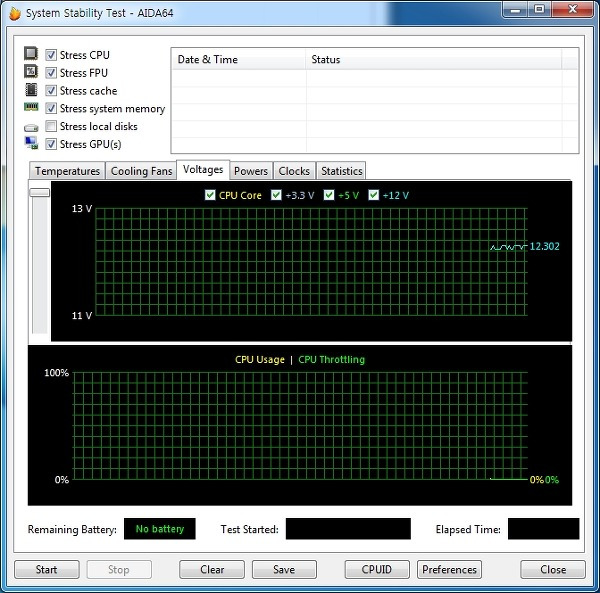Disable the Stress cache option

pyautogui.click(x=51, y=91)
